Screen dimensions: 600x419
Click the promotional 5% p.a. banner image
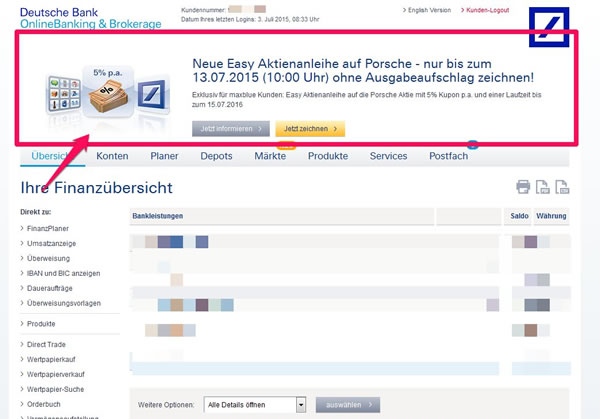coord(108,94)
